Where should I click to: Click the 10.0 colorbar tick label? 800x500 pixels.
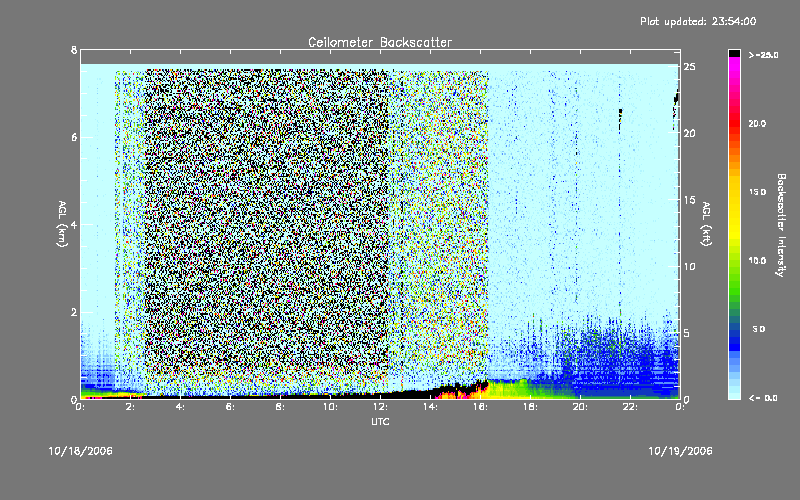tap(757, 260)
